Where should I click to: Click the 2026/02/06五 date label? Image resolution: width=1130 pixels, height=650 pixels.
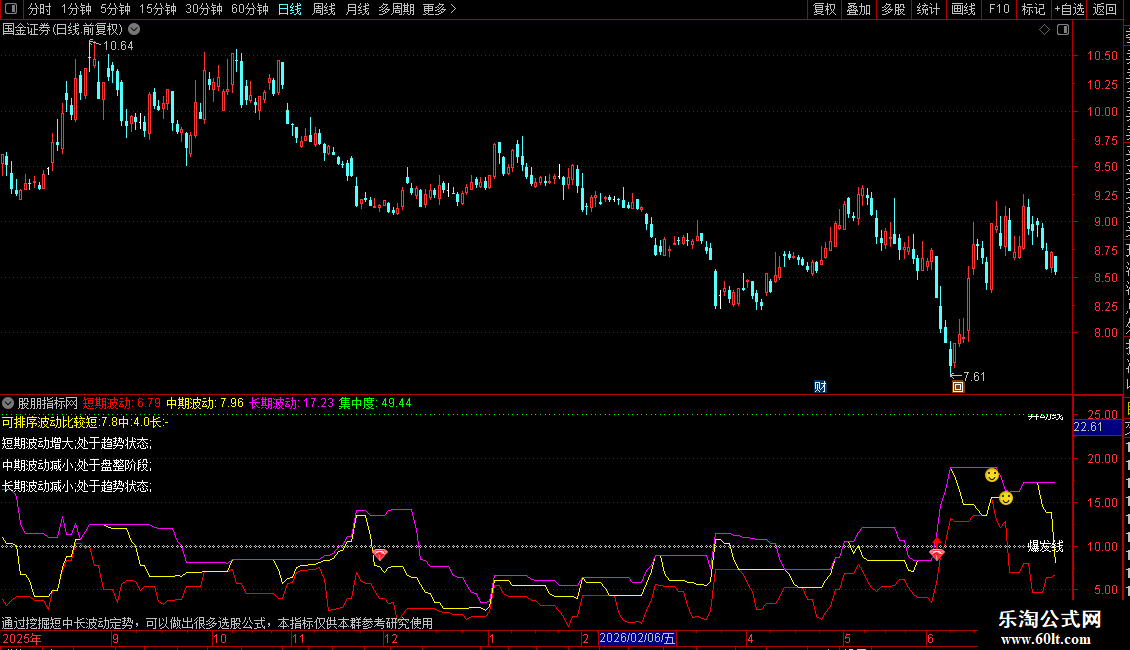pyautogui.click(x=637, y=638)
